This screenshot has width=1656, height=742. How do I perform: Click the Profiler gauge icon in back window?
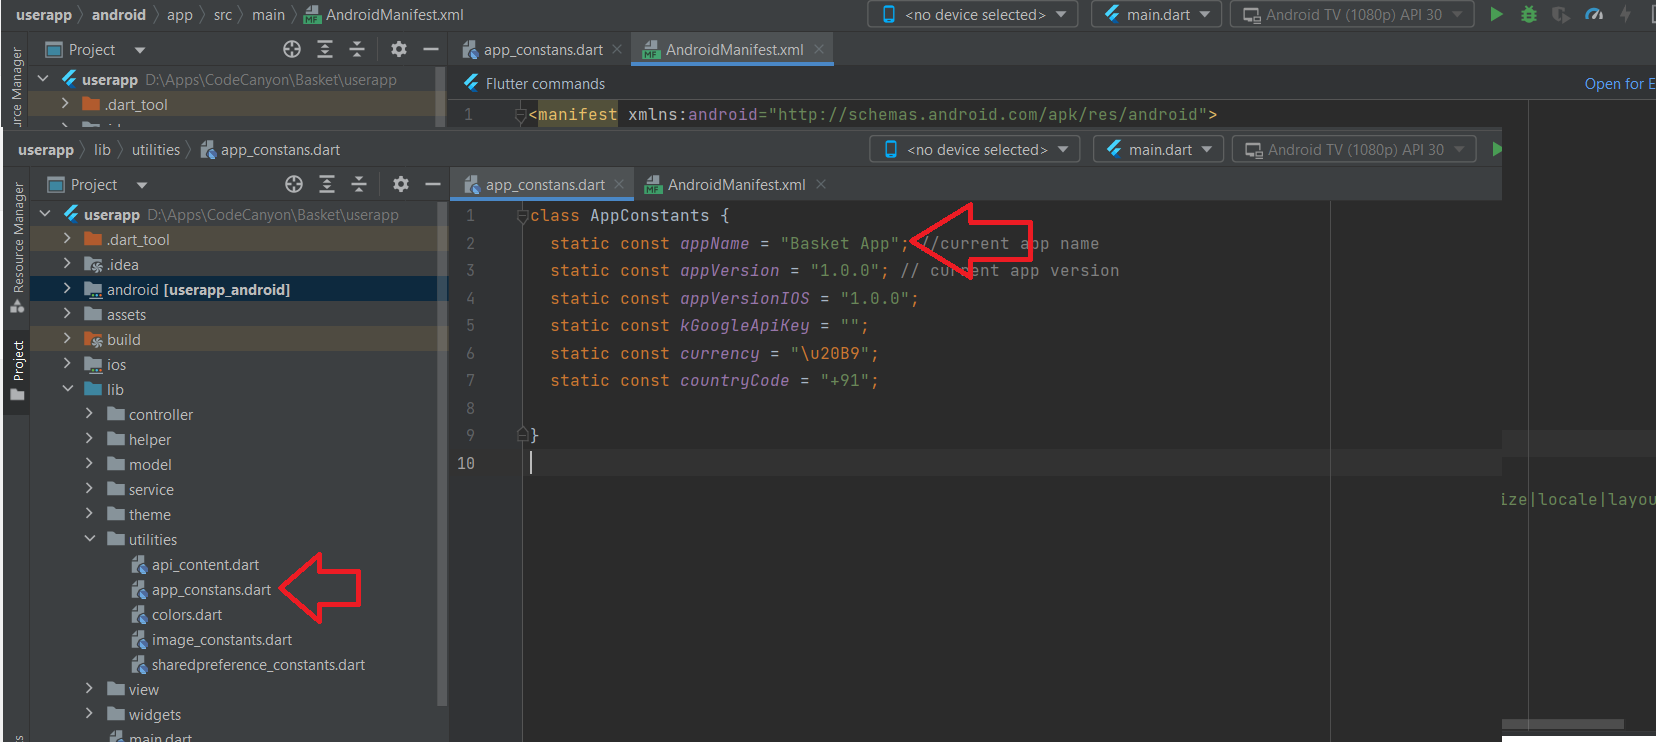pyautogui.click(x=1594, y=14)
